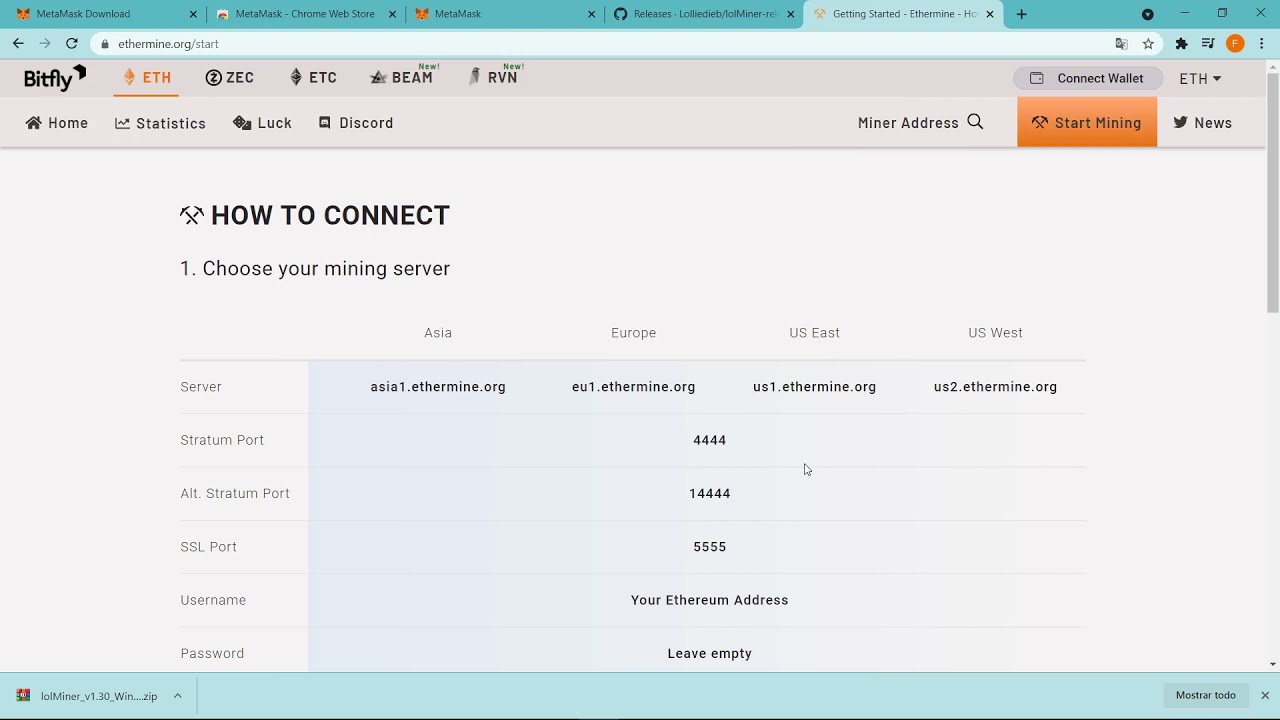This screenshot has height=720, width=1280.
Task: Click eu1.ethermine.org server address
Action: pos(633,387)
